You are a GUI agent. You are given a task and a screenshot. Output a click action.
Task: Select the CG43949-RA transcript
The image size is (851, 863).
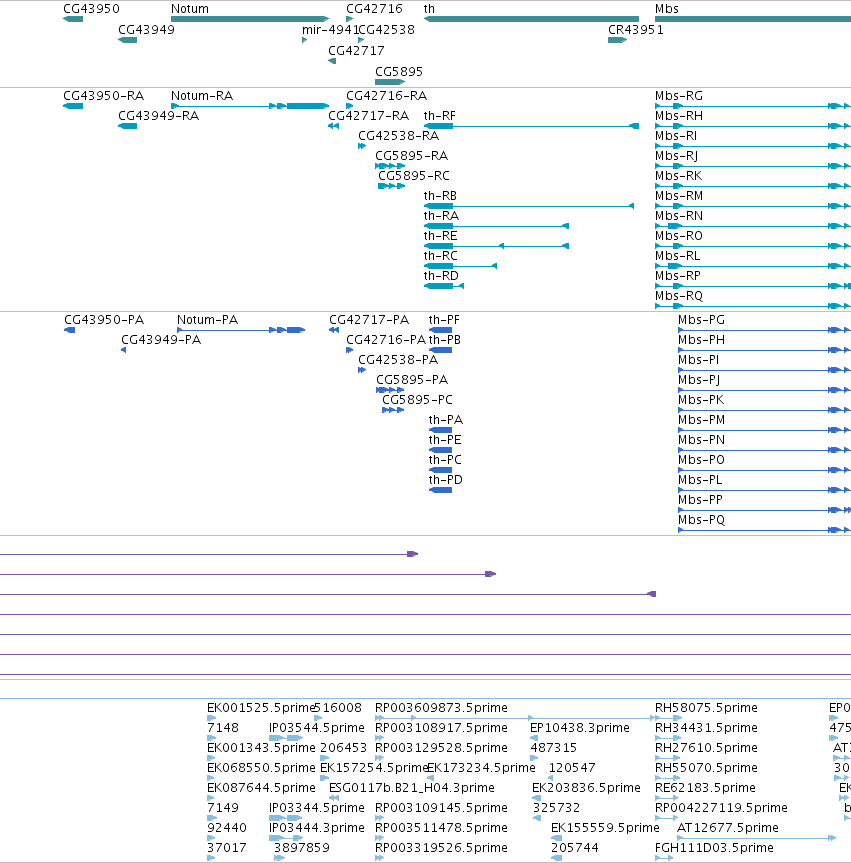(128, 126)
